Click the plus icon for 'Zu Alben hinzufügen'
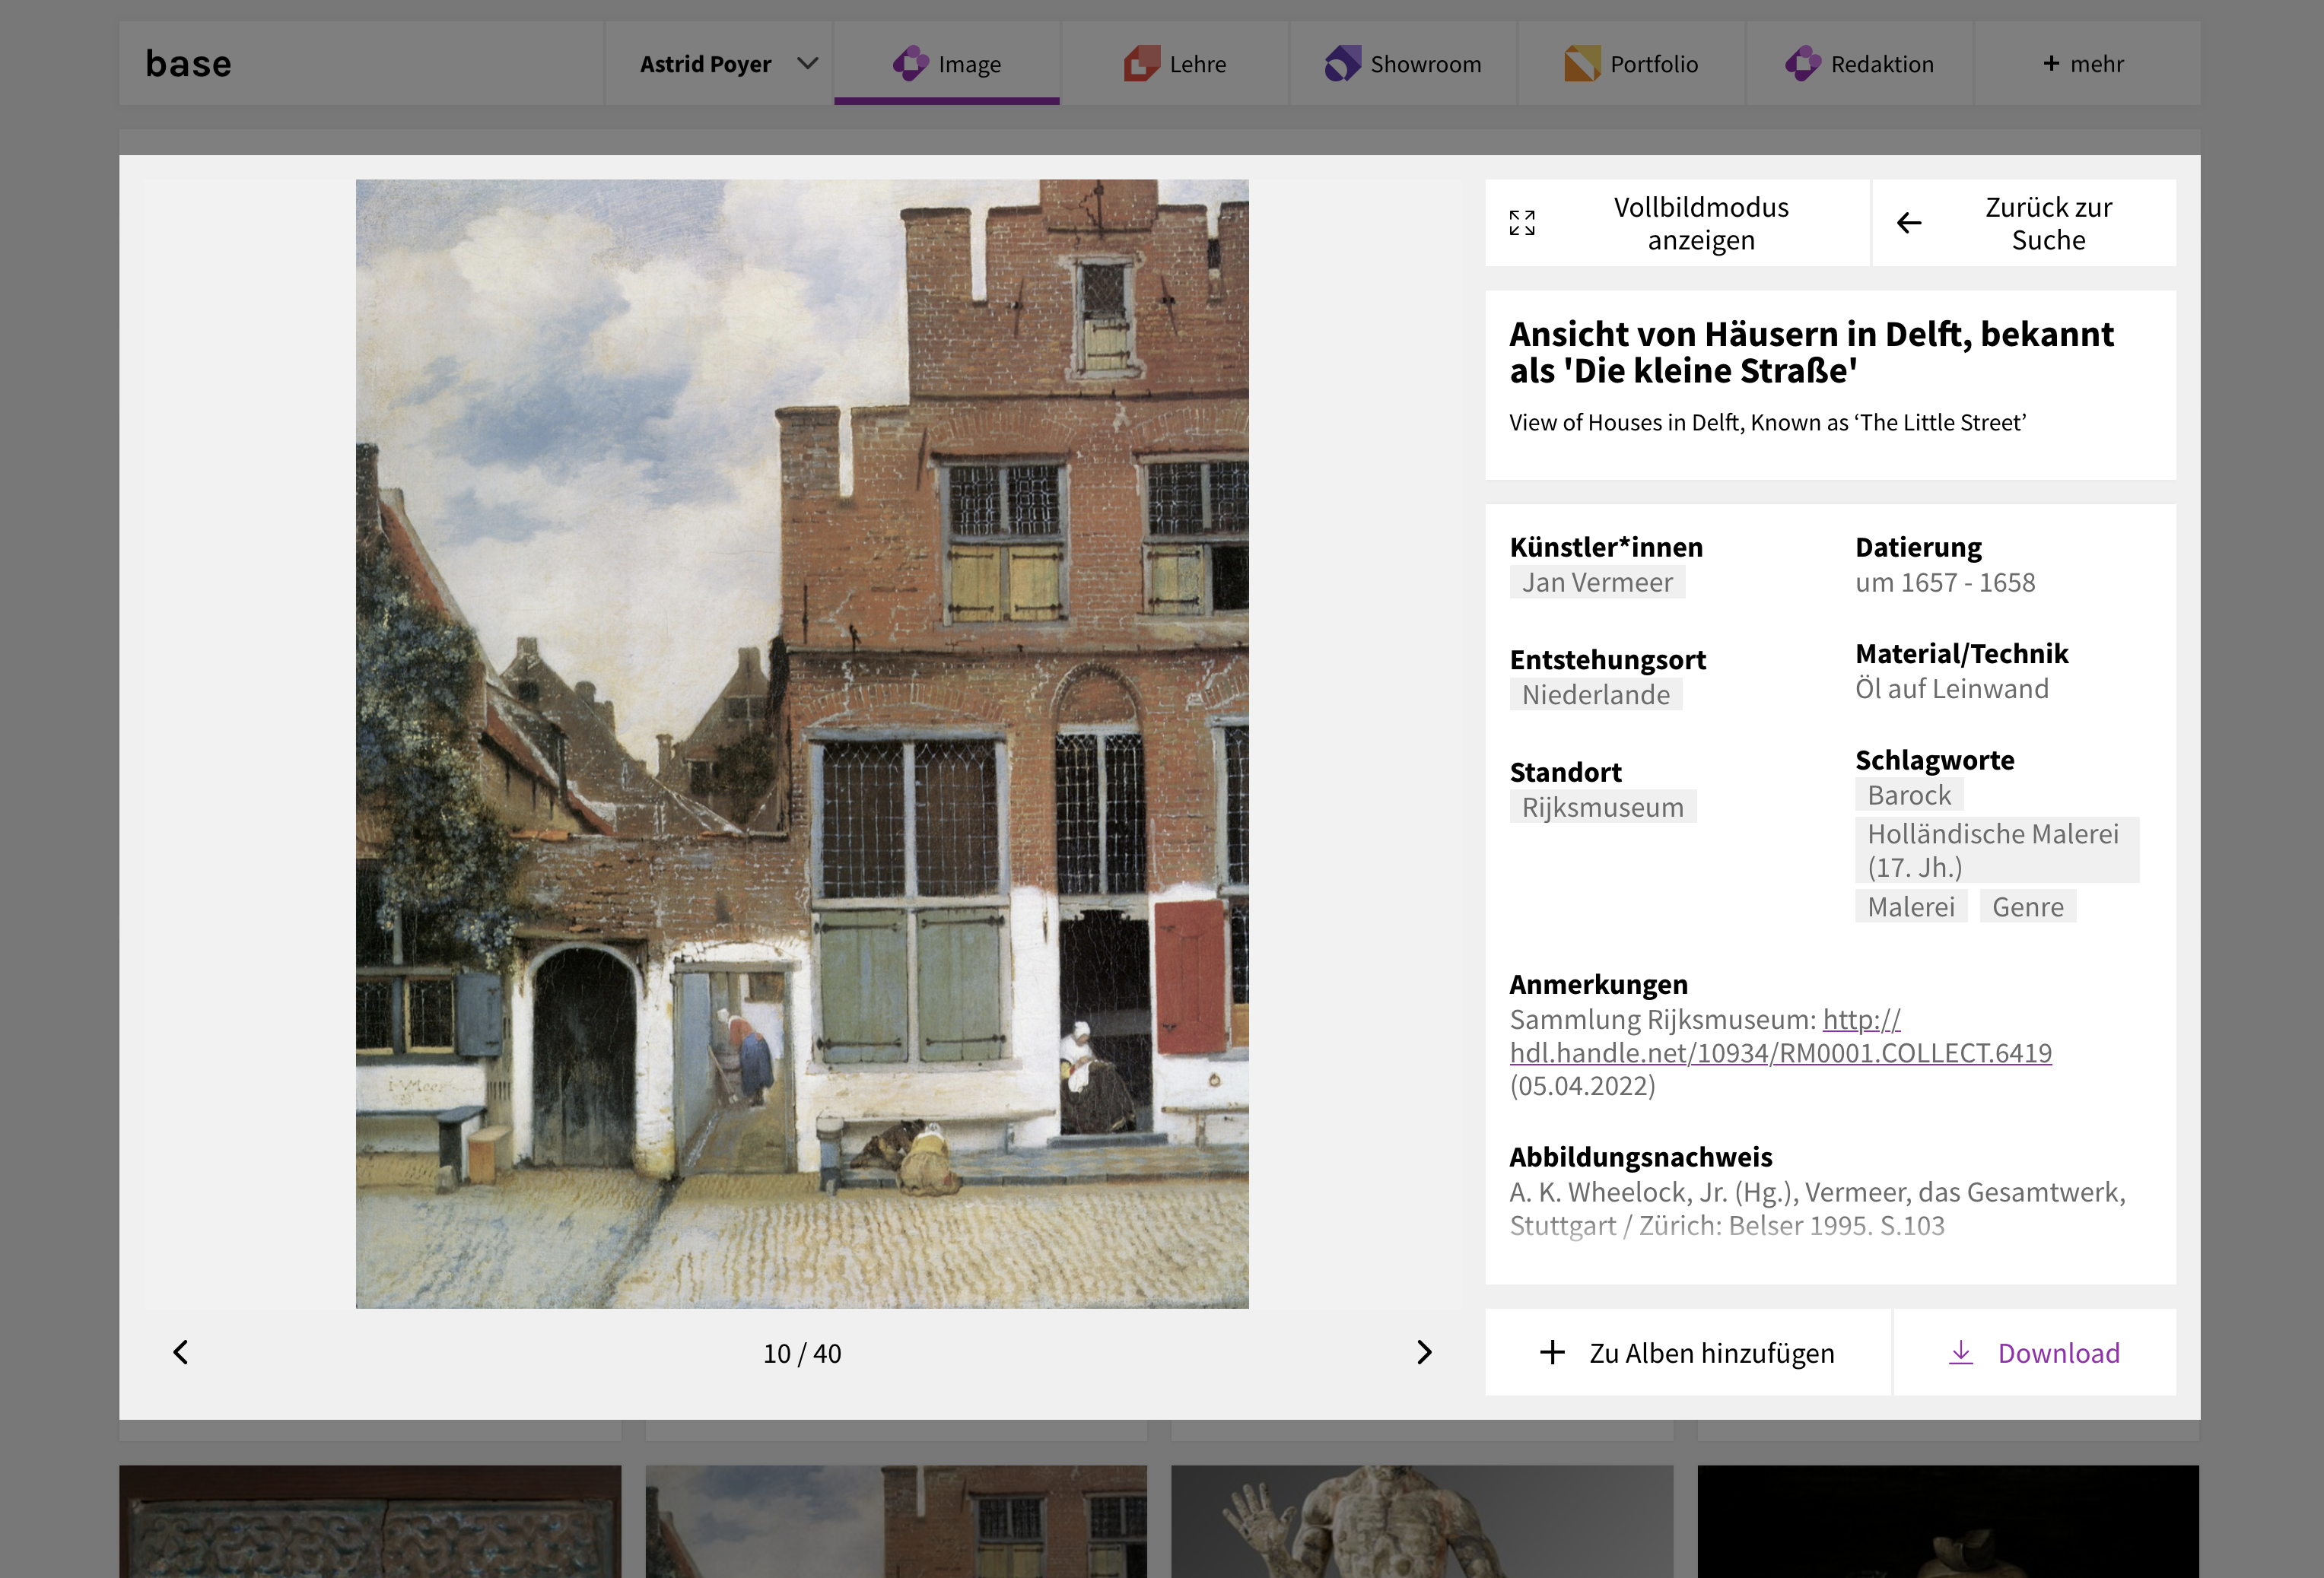2324x1578 pixels. pos(1552,1352)
